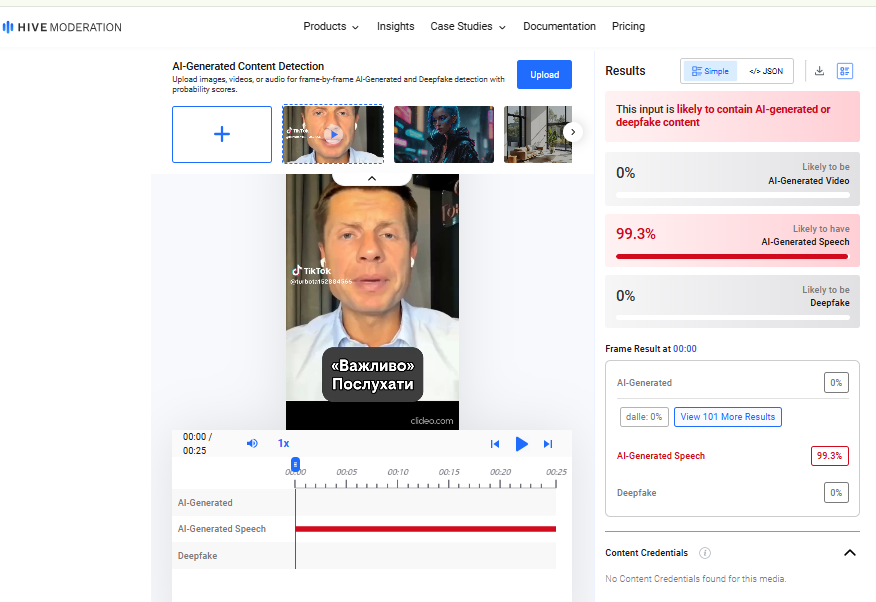Click the Deepfake 0% frame badge
This screenshot has width=876, height=602.
click(836, 493)
